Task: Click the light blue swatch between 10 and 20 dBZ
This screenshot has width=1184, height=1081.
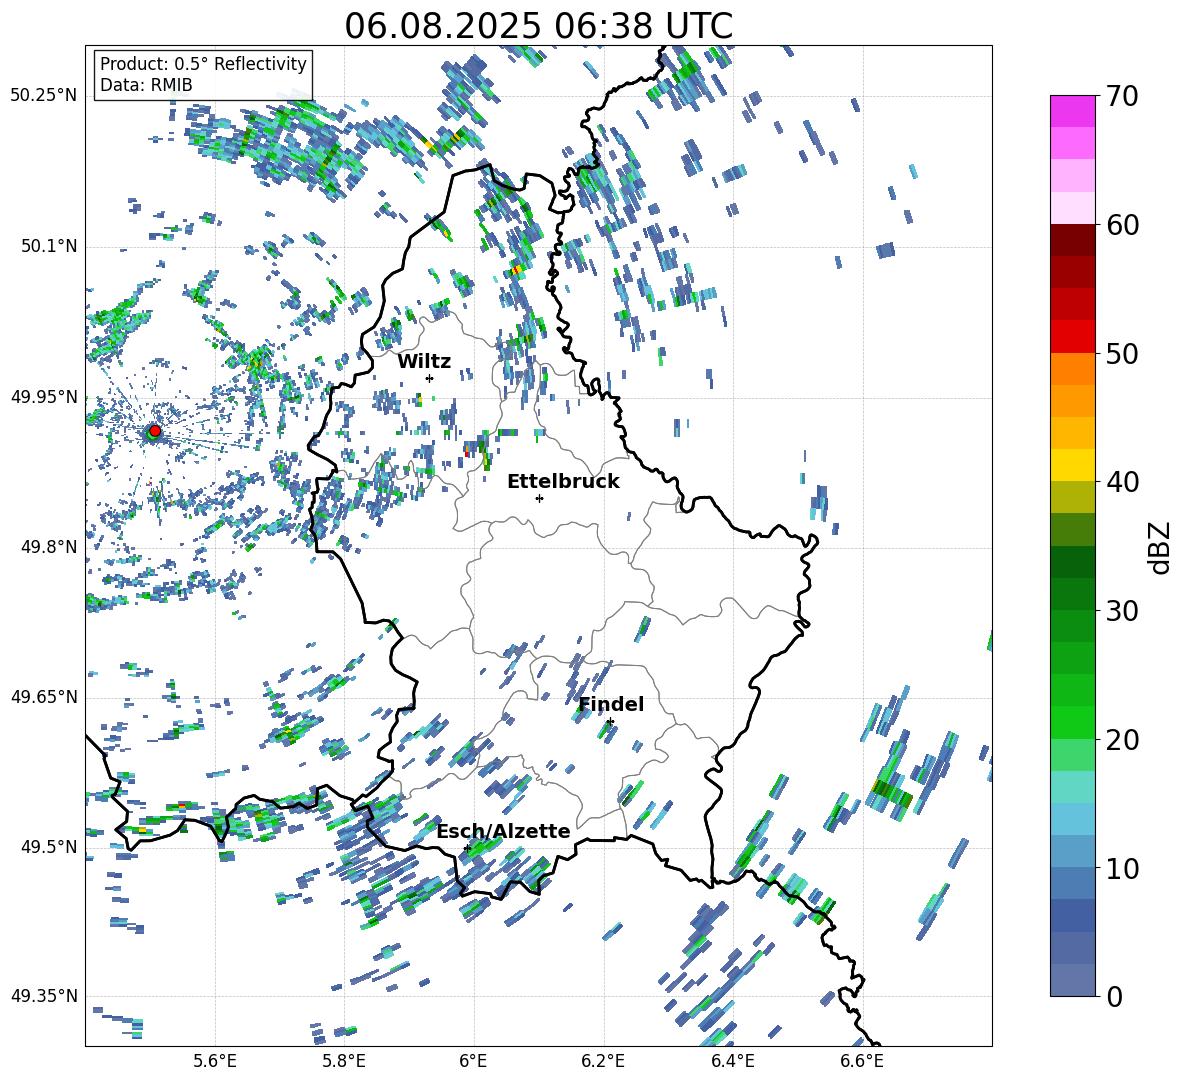Action: click(x=1073, y=819)
